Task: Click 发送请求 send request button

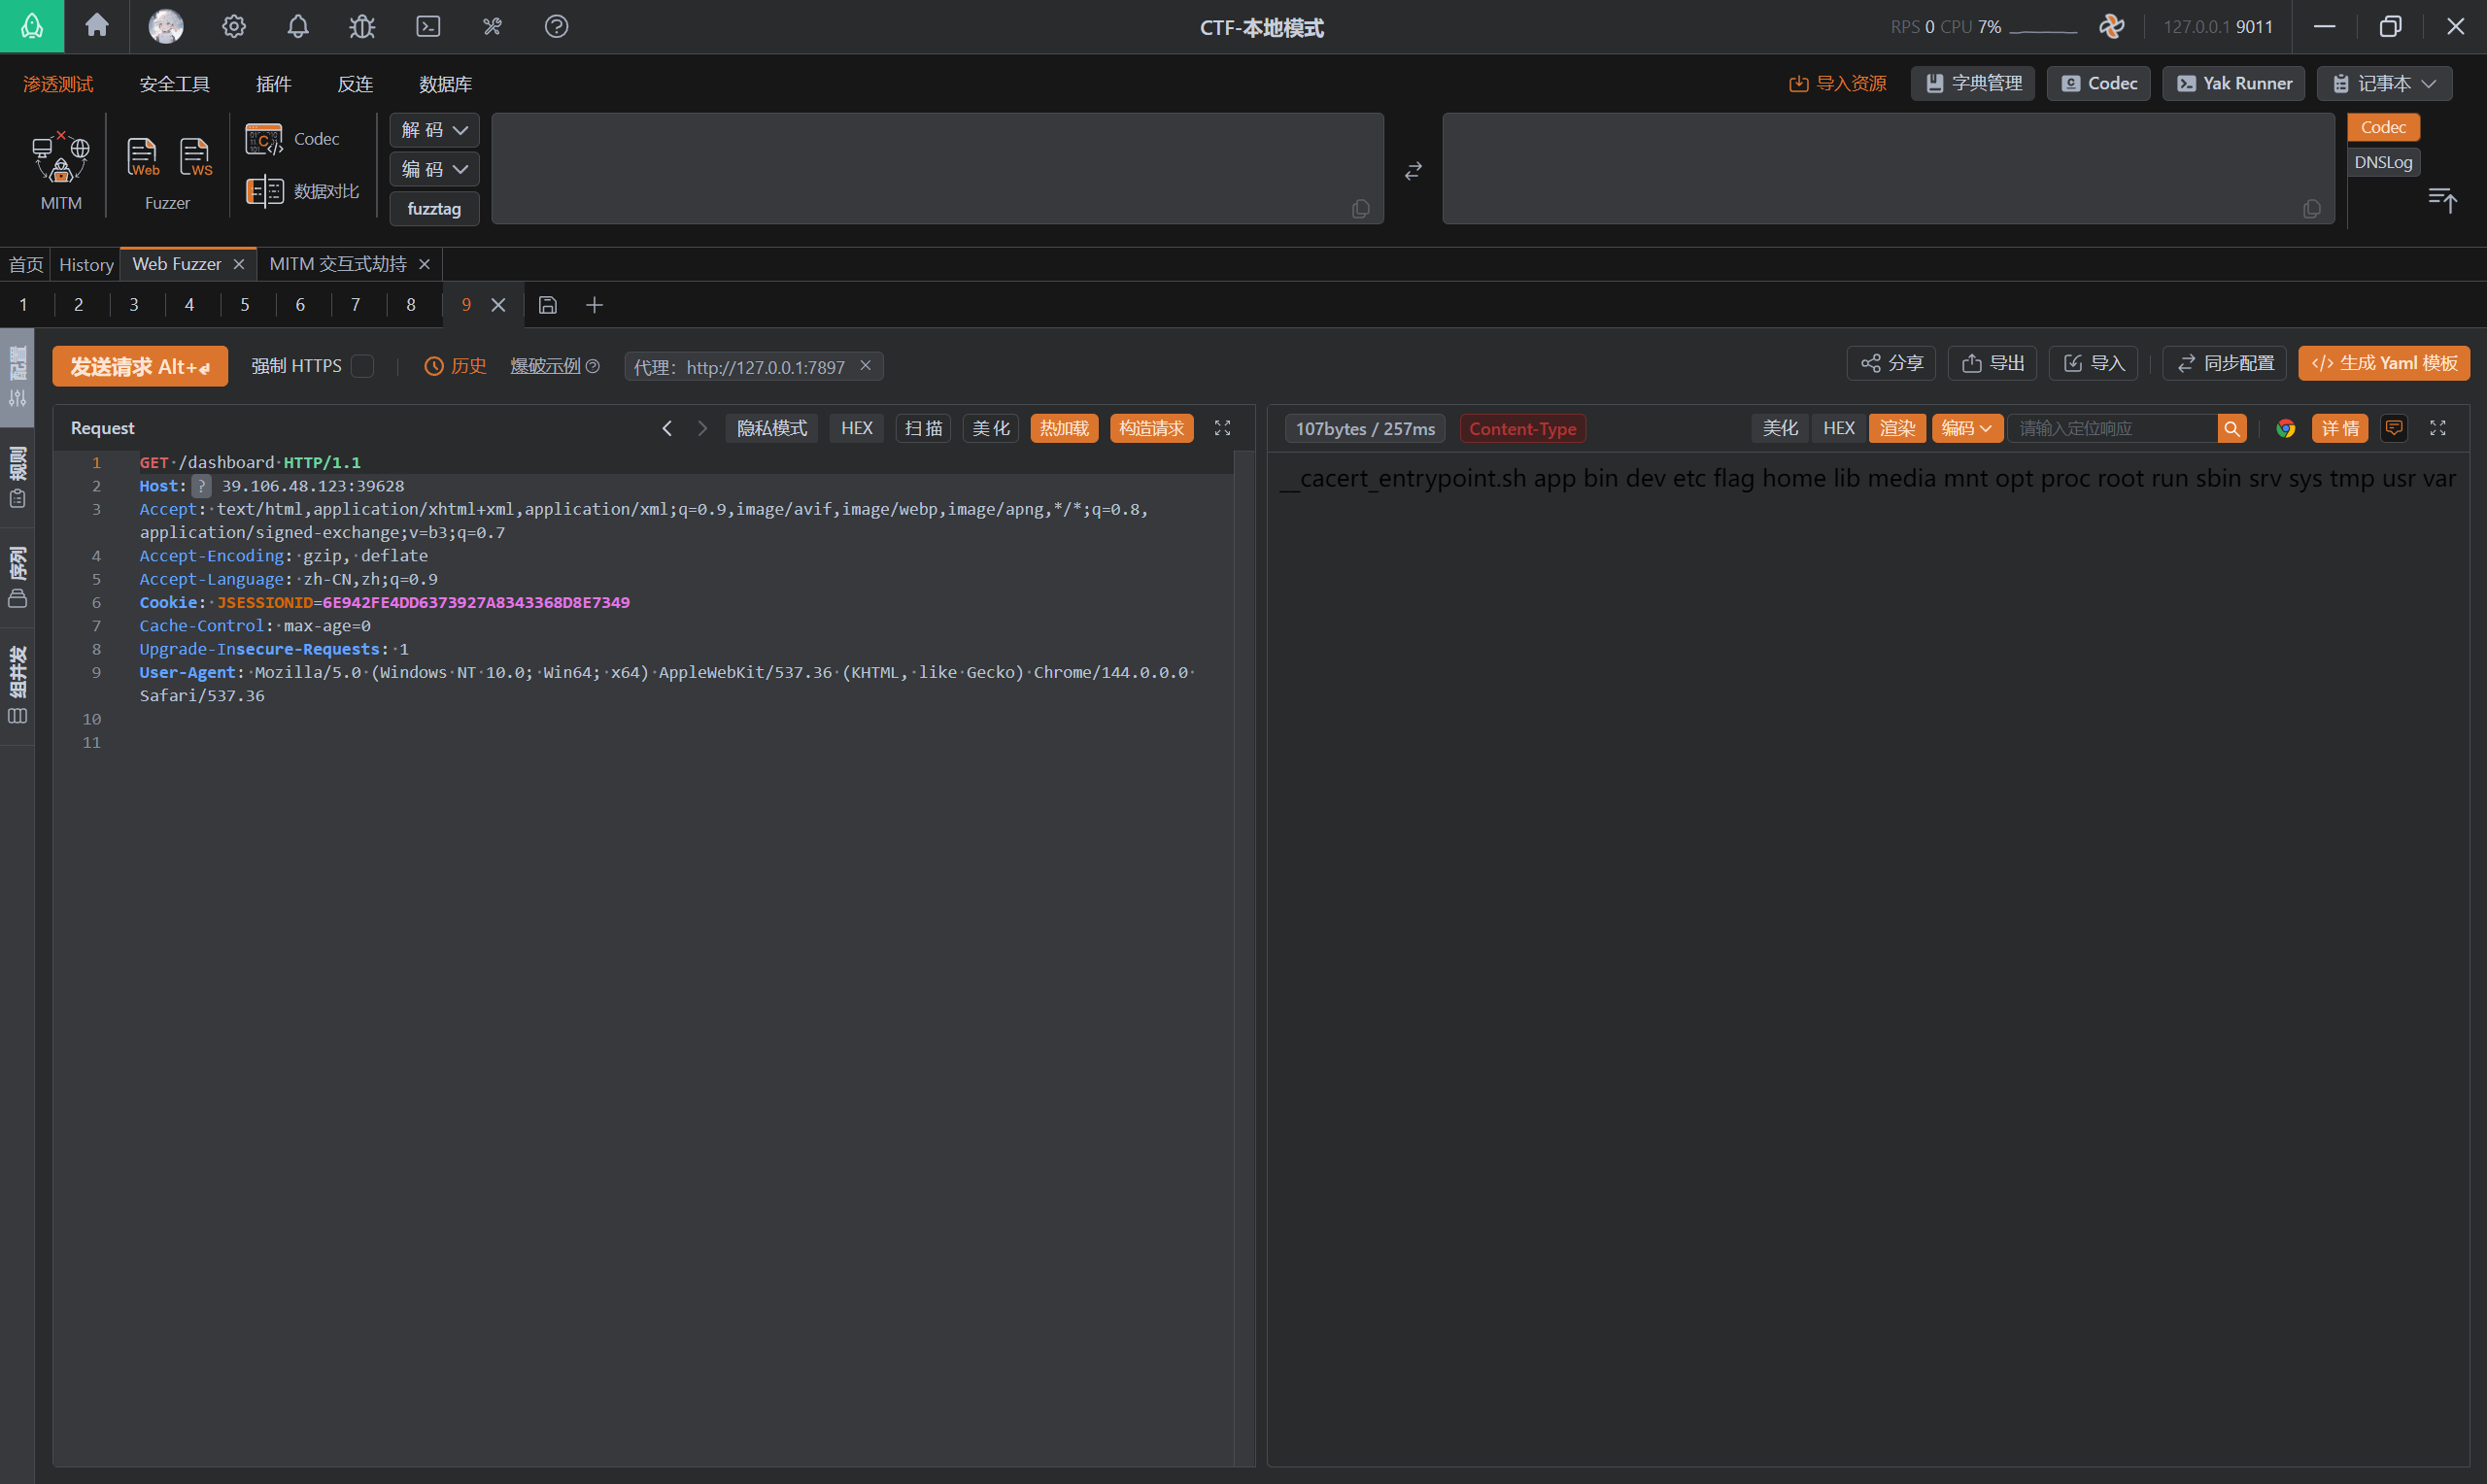Action: point(140,366)
